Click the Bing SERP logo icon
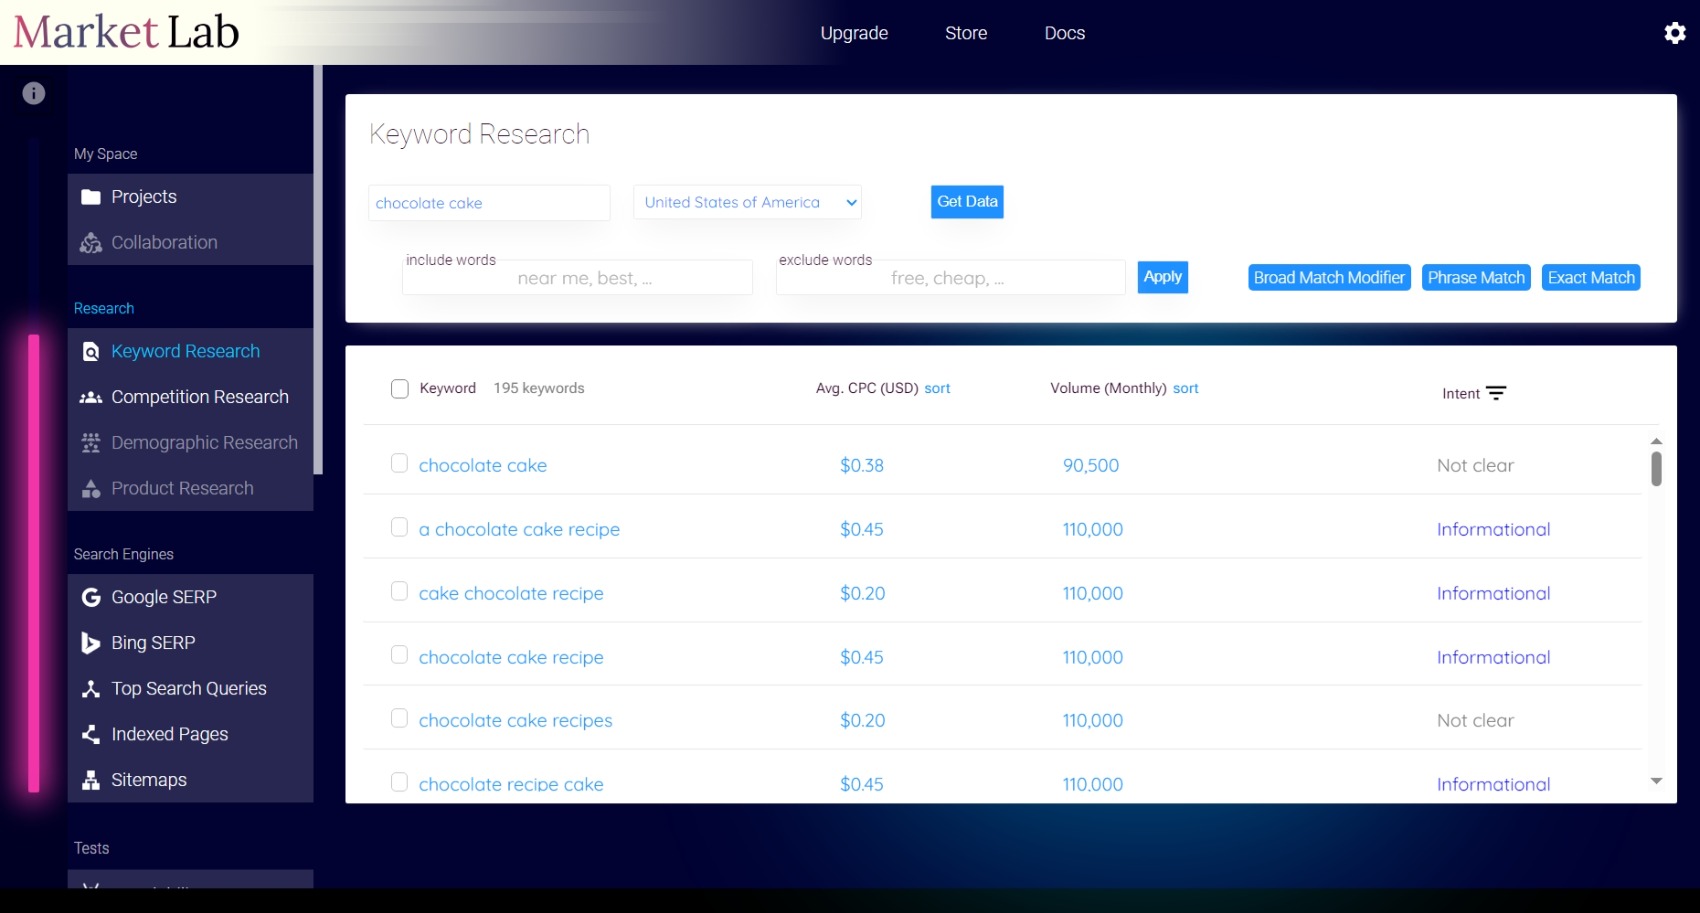1700x913 pixels. [91, 643]
